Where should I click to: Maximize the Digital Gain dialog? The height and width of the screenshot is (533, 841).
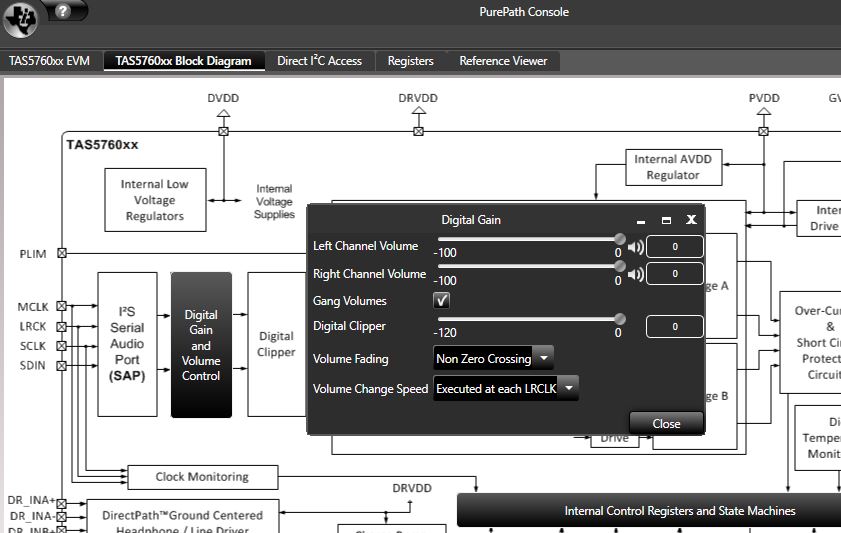click(666, 220)
